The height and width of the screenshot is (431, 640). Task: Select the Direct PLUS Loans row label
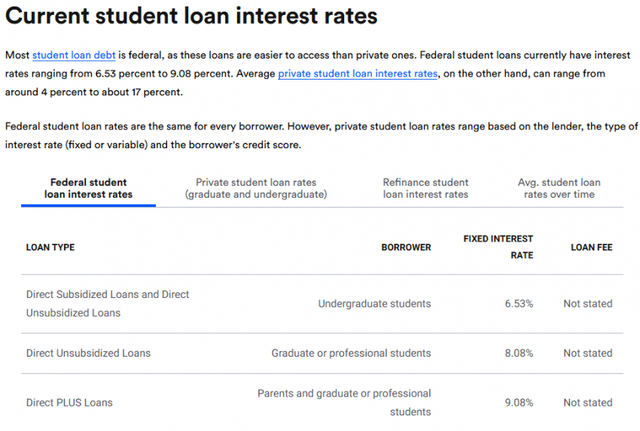coord(69,403)
